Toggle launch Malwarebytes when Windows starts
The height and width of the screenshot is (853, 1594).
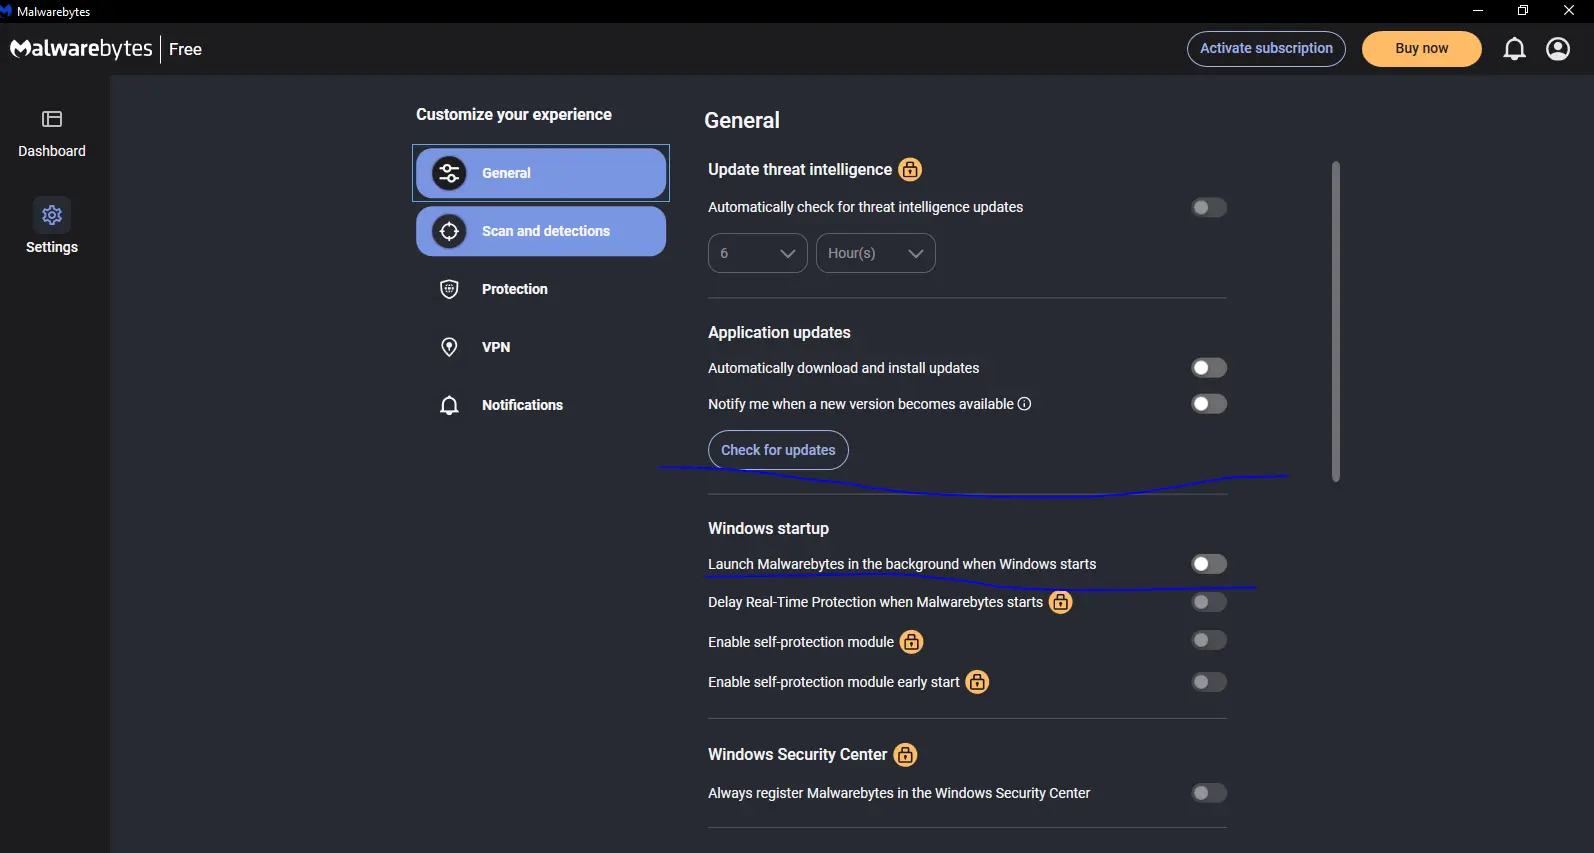[x=1208, y=564]
